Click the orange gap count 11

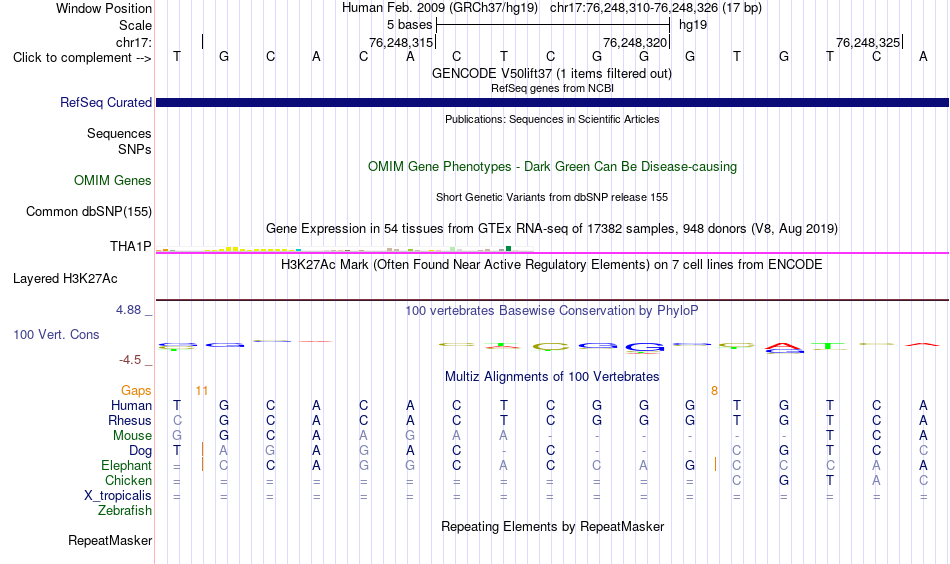coord(202,391)
